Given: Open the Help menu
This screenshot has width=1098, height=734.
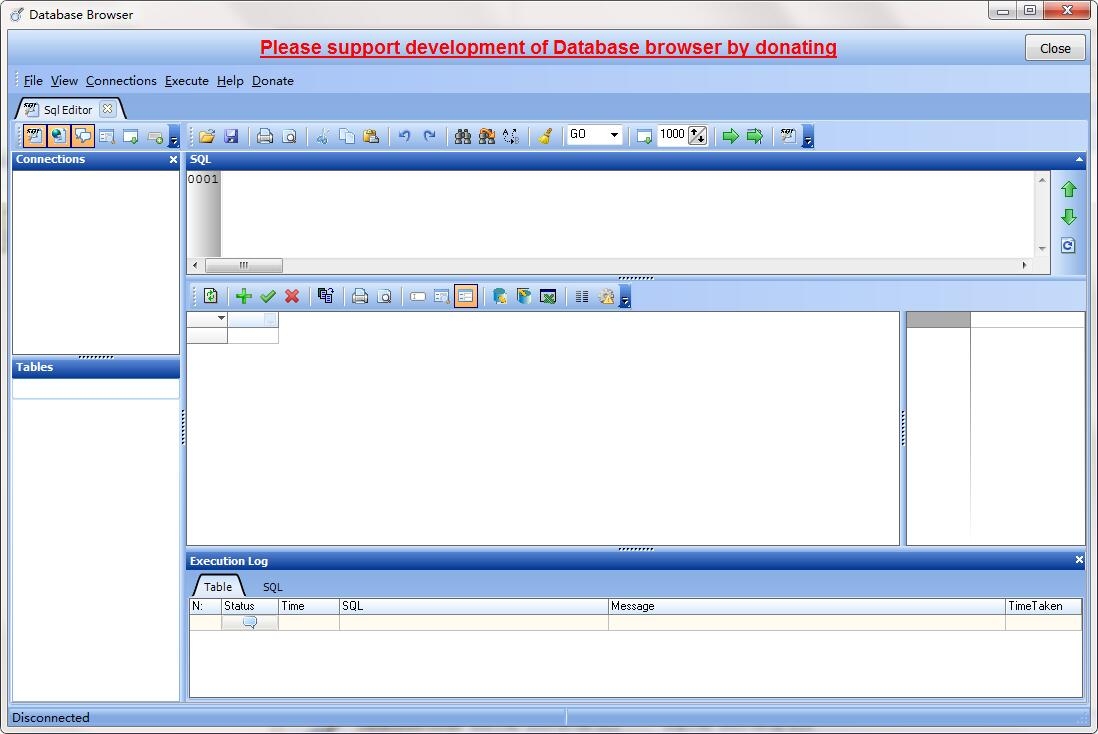Looking at the screenshot, I should click(x=230, y=81).
